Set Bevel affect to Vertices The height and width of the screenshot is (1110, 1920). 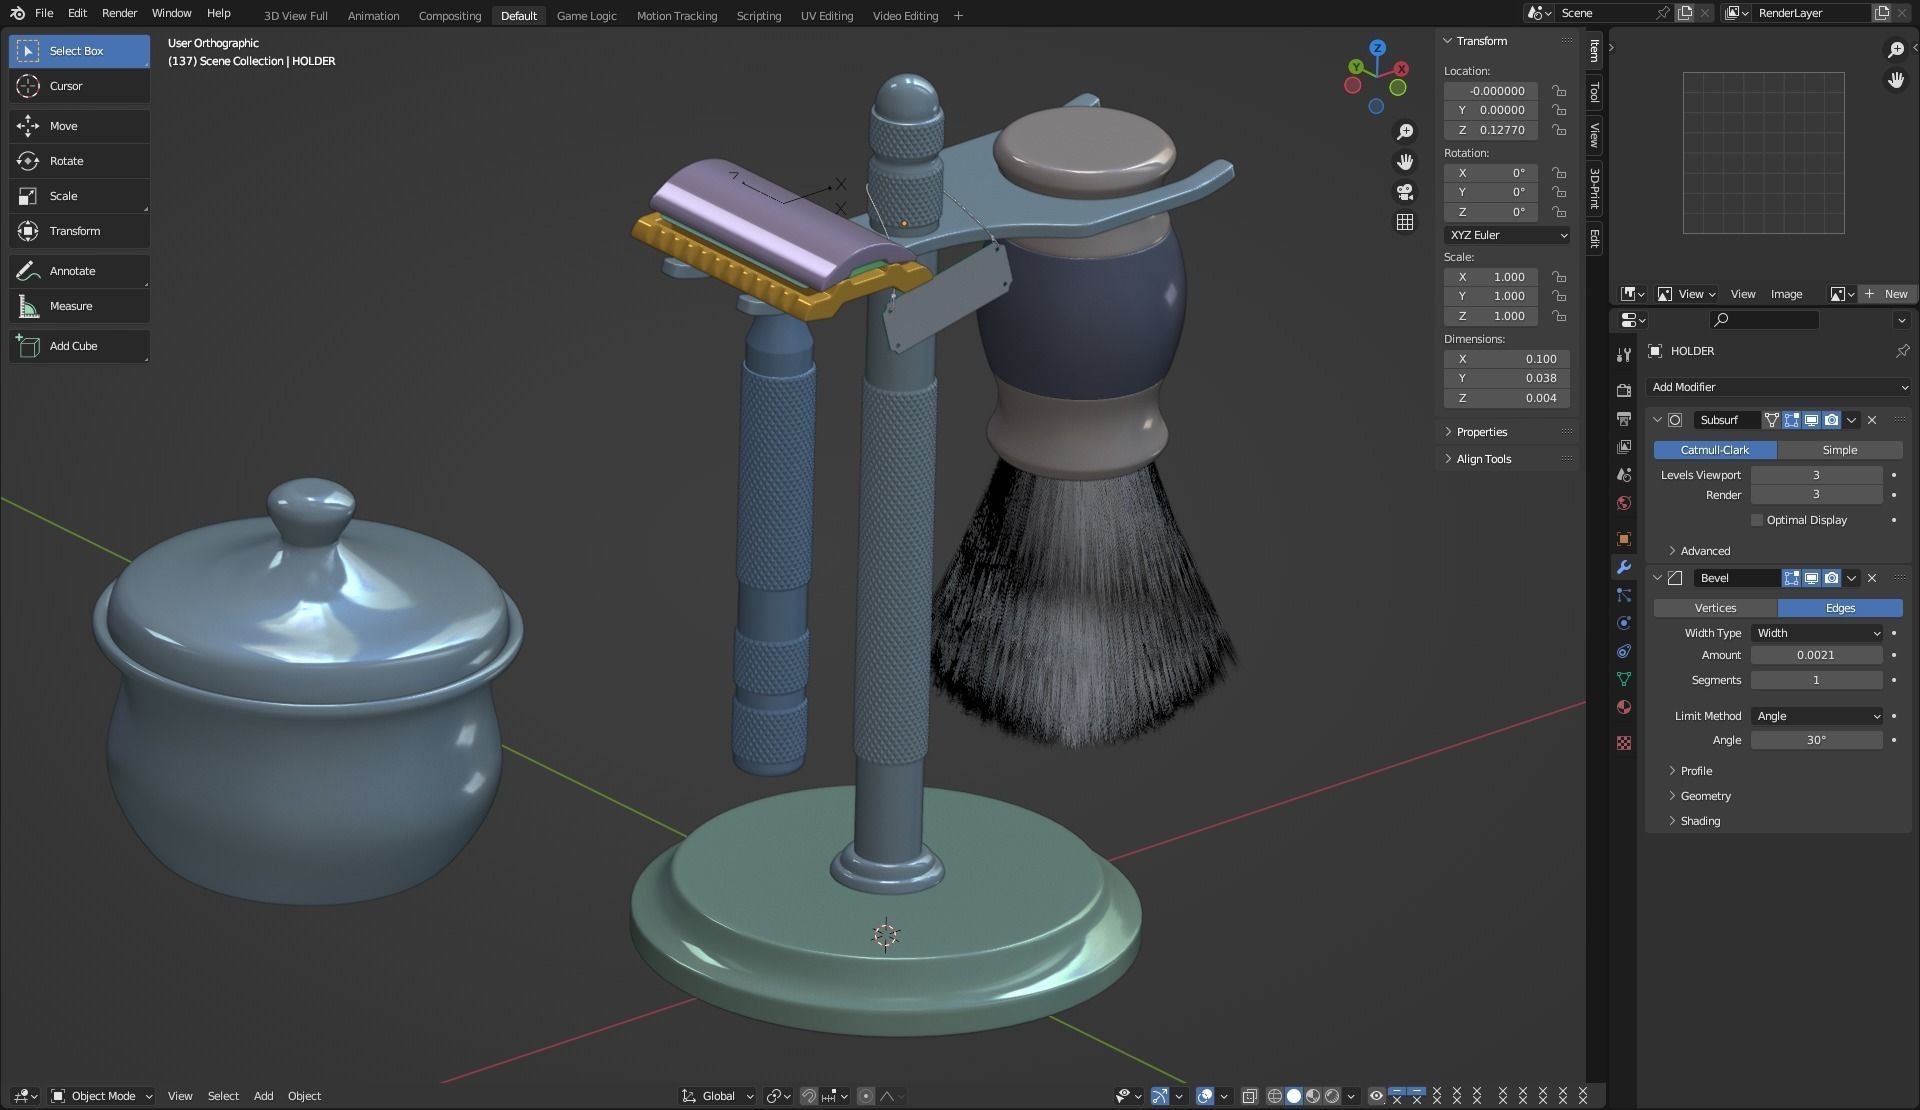pos(1715,608)
